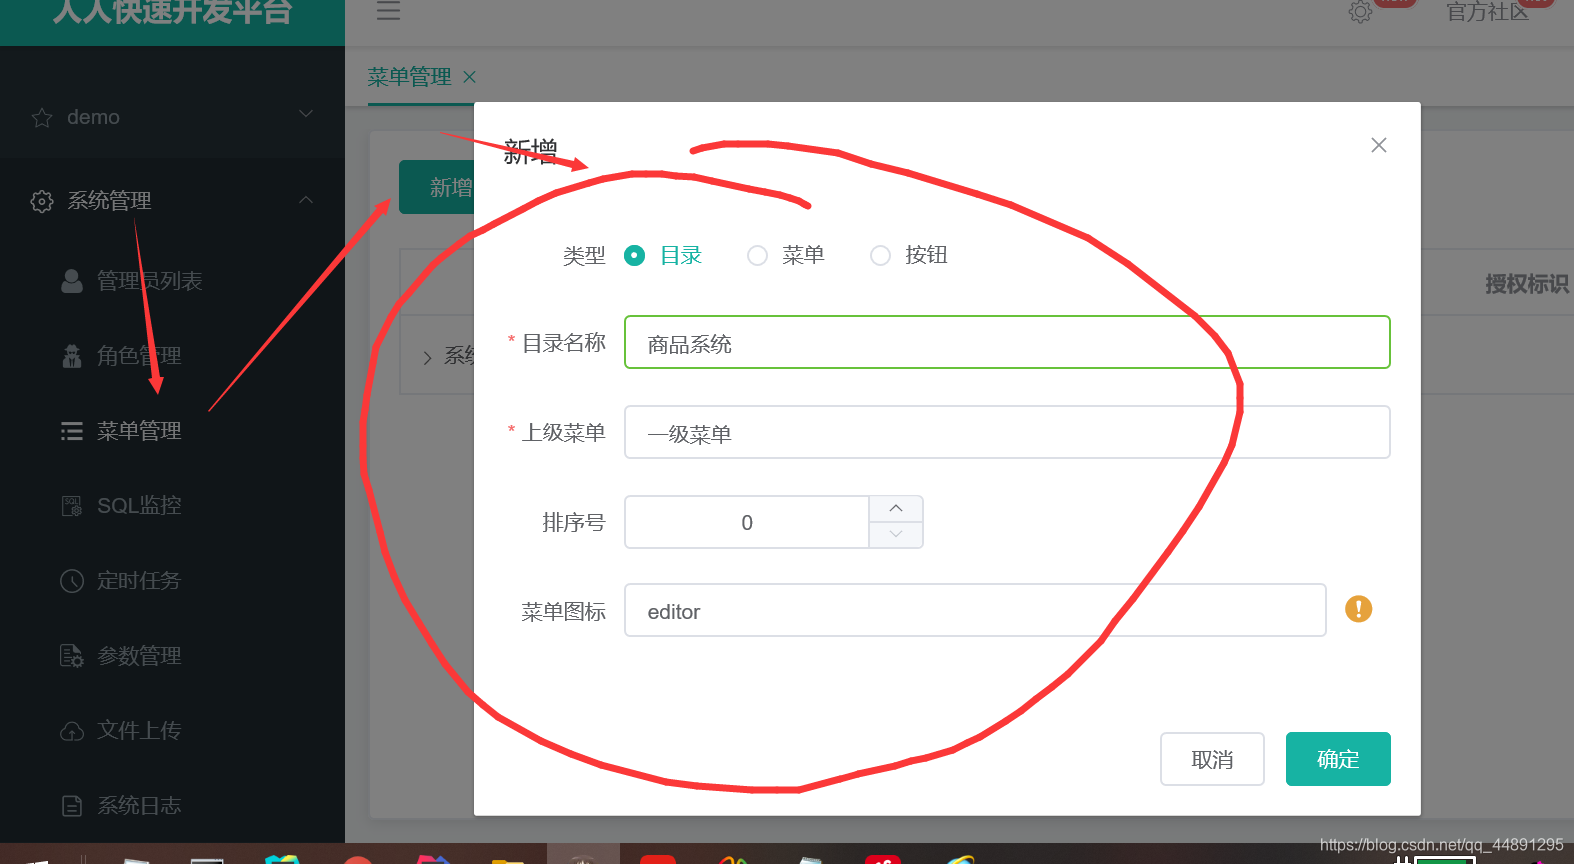The width and height of the screenshot is (1574, 864).
Task: Open 定时任务 in the sidebar
Action: click(x=139, y=581)
